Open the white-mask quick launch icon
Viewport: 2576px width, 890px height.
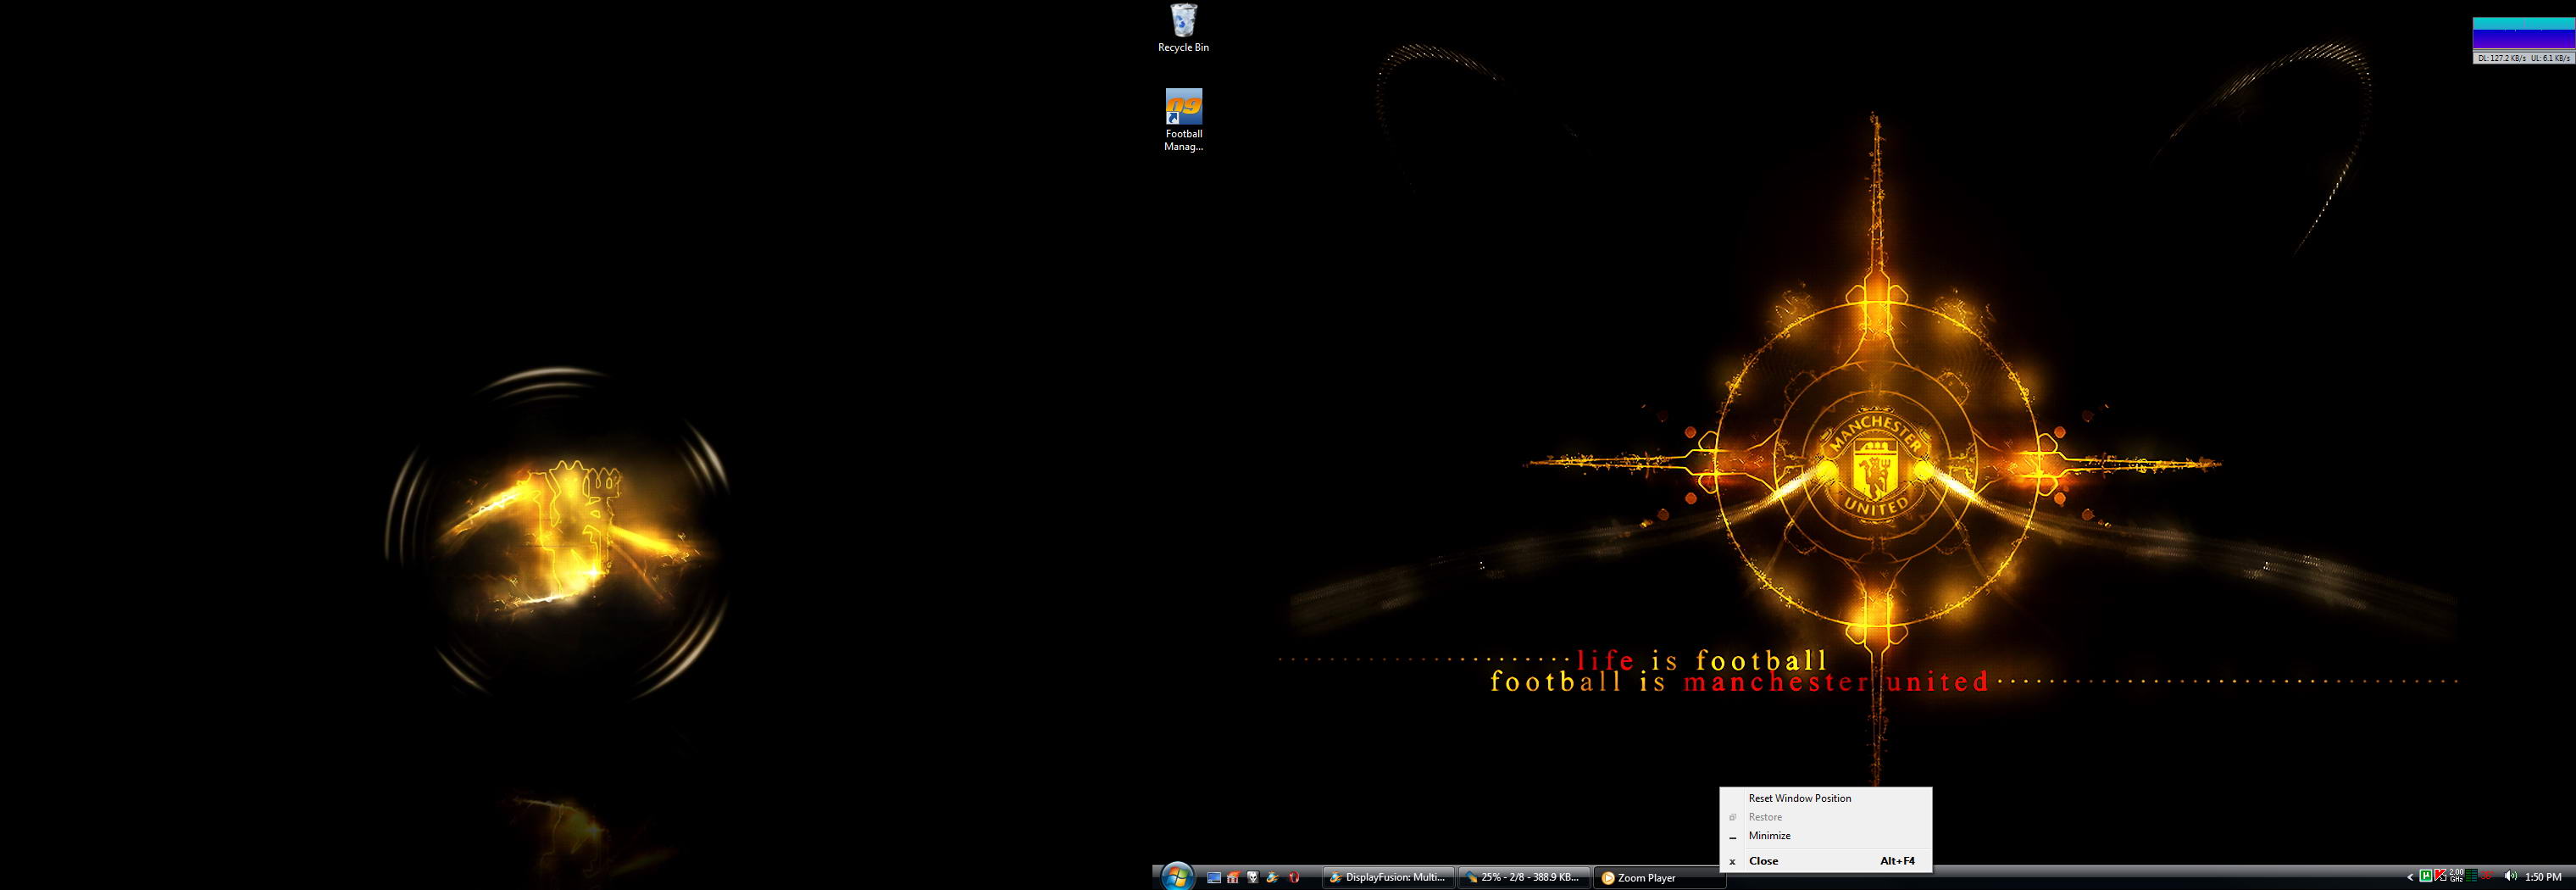[x=1252, y=877]
